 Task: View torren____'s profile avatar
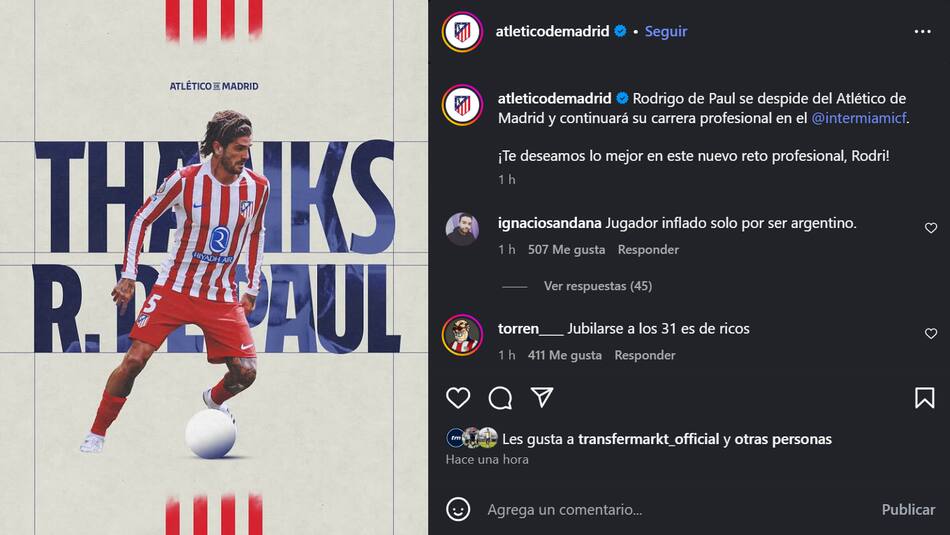[462, 334]
